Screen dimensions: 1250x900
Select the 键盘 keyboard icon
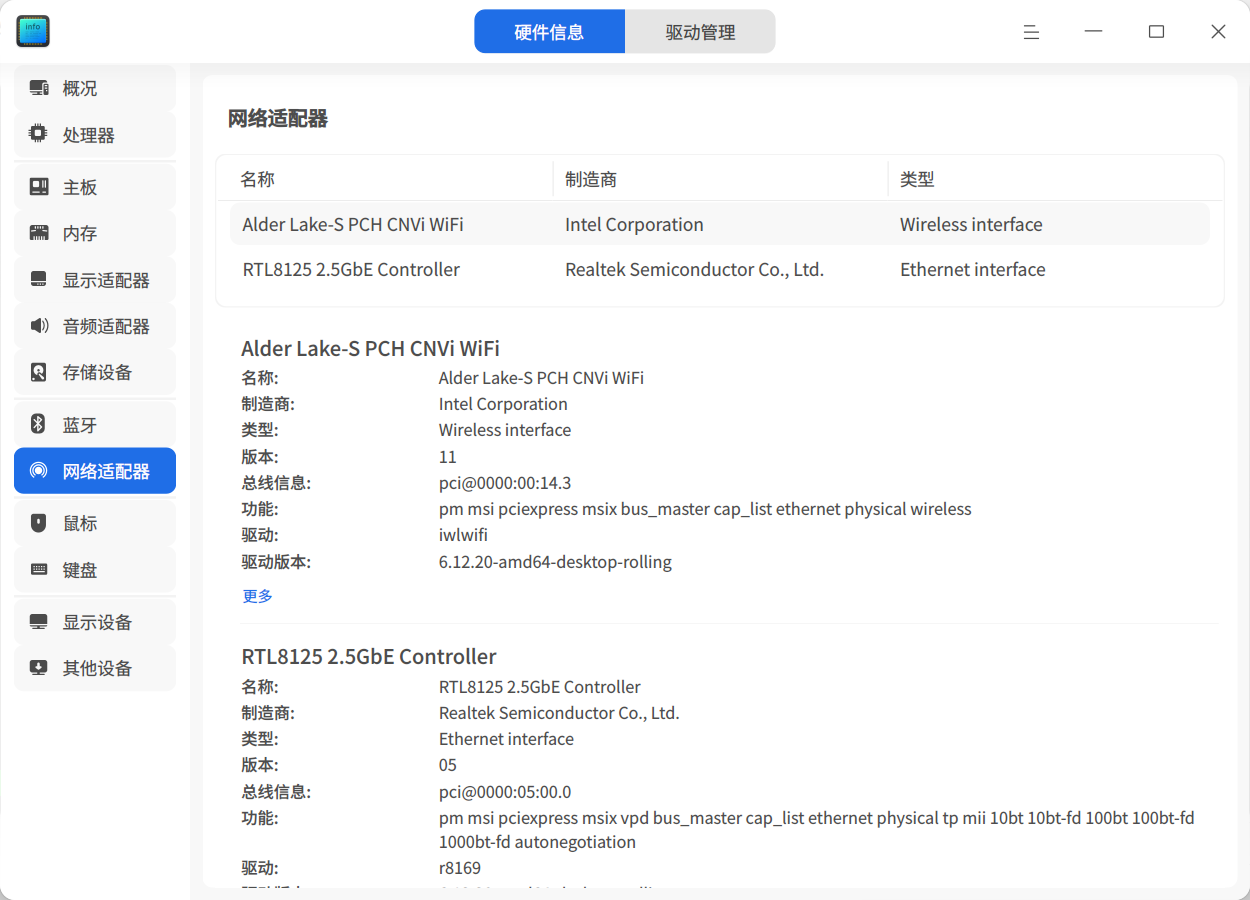(39, 570)
